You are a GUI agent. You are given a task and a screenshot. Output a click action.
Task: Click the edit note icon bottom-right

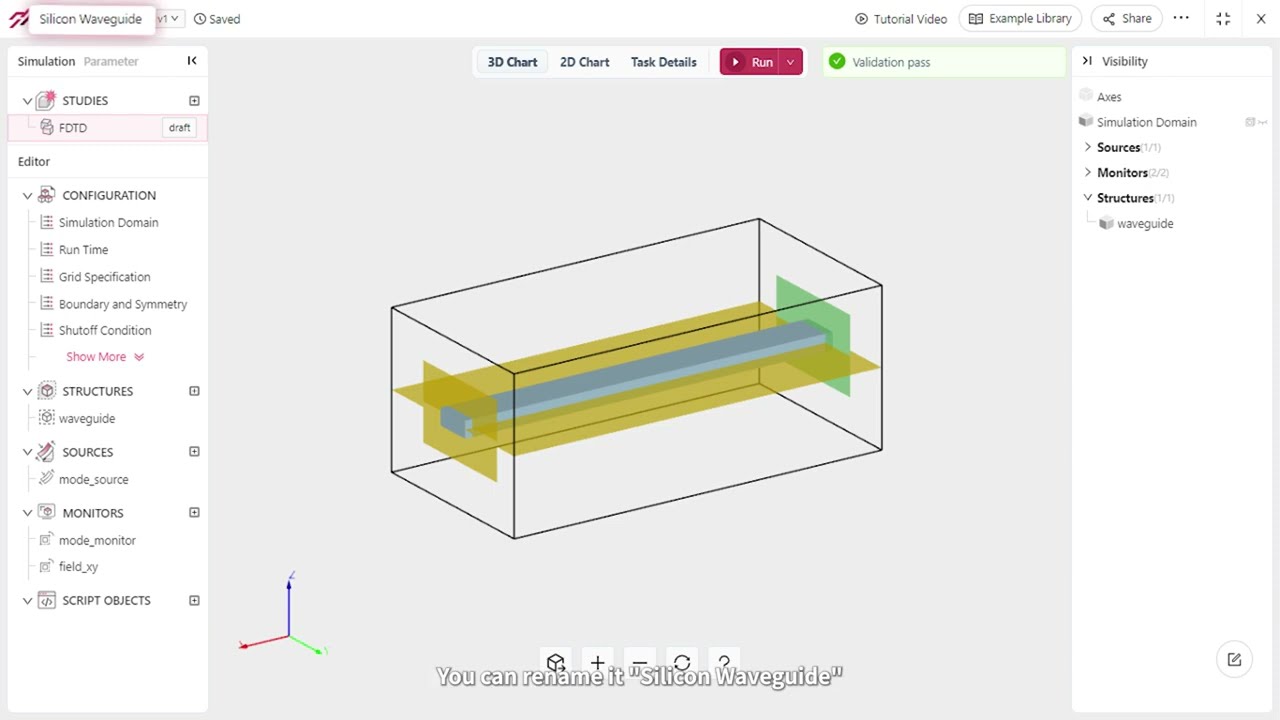click(x=1234, y=660)
